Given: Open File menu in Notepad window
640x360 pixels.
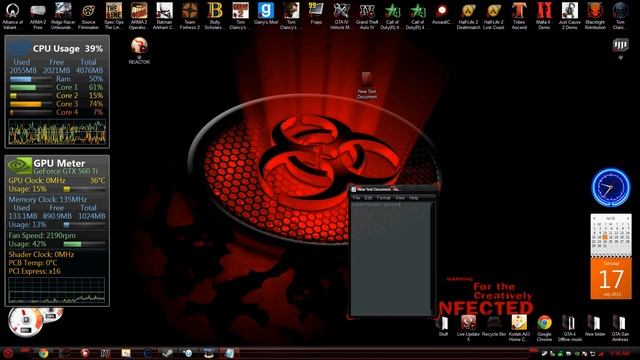Looking at the screenshot, I should pos(356,198).
